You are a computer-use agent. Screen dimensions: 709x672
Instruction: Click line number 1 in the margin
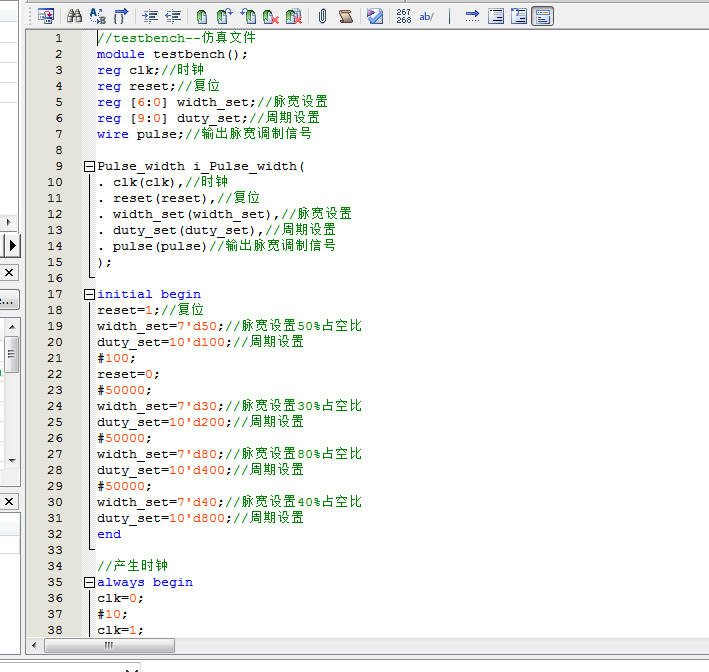click(x=59, y=38)
